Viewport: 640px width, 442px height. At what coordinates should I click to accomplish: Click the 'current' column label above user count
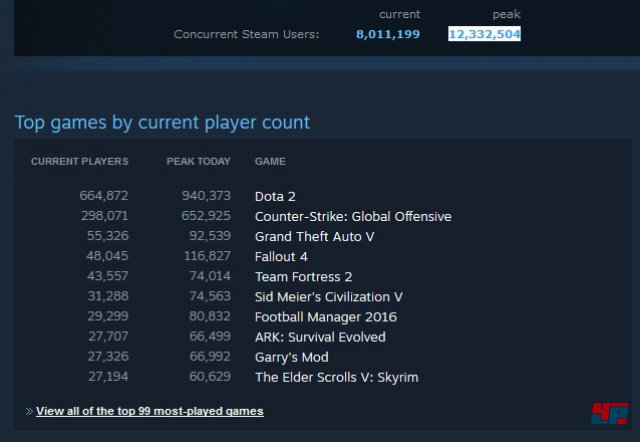tap(400, 14)
